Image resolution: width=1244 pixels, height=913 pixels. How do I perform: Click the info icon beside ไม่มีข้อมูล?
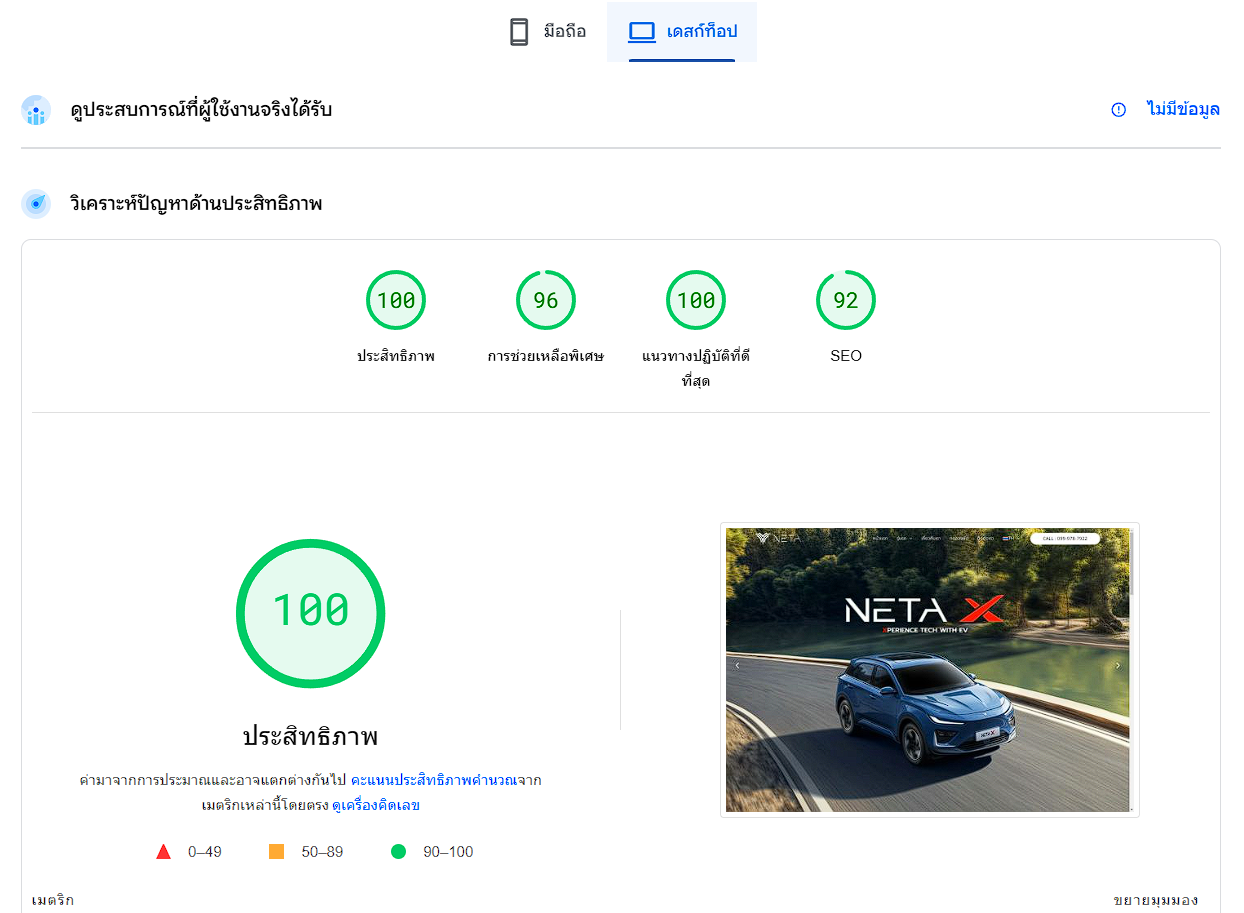1119,110
